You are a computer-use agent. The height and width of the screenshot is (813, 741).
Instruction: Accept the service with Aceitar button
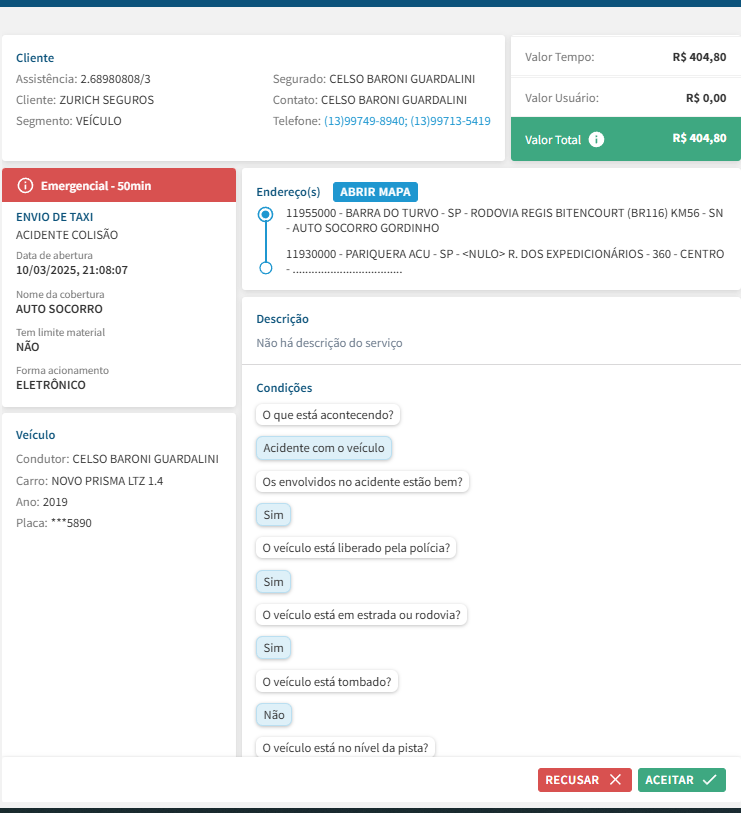click(681, 780)
